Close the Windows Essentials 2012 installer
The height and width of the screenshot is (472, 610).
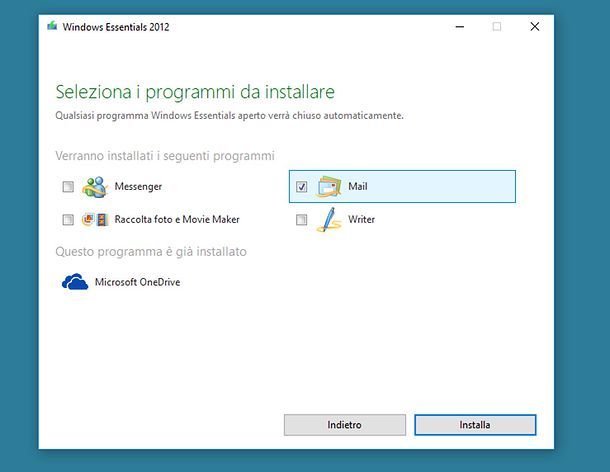535,26
